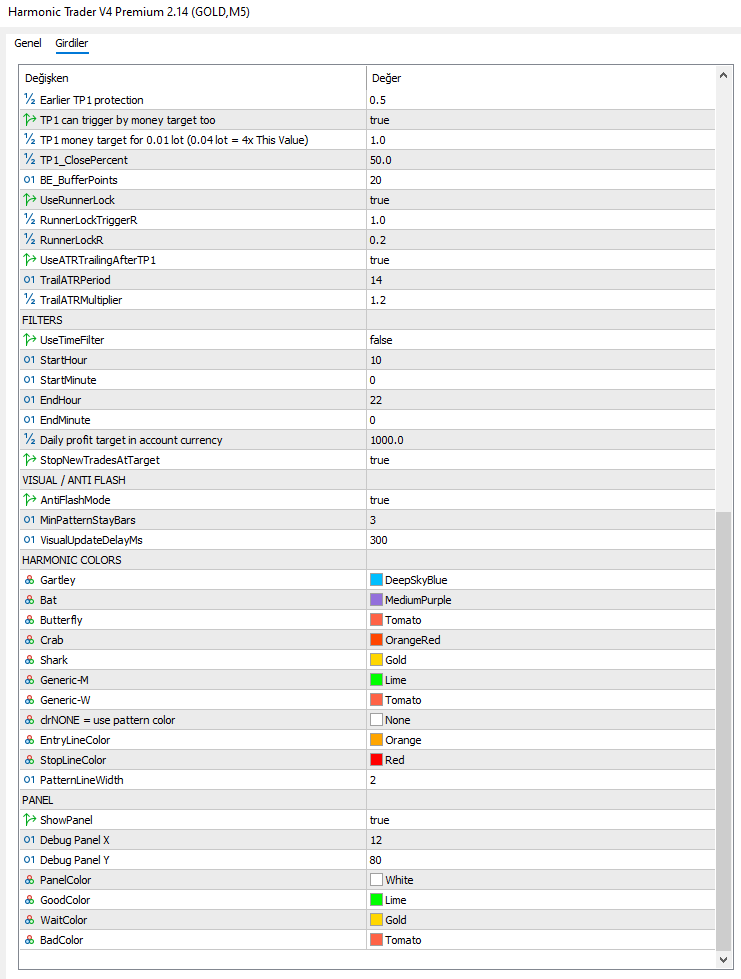Click the StopLineColor Red swatch

[x=376, y=760]
